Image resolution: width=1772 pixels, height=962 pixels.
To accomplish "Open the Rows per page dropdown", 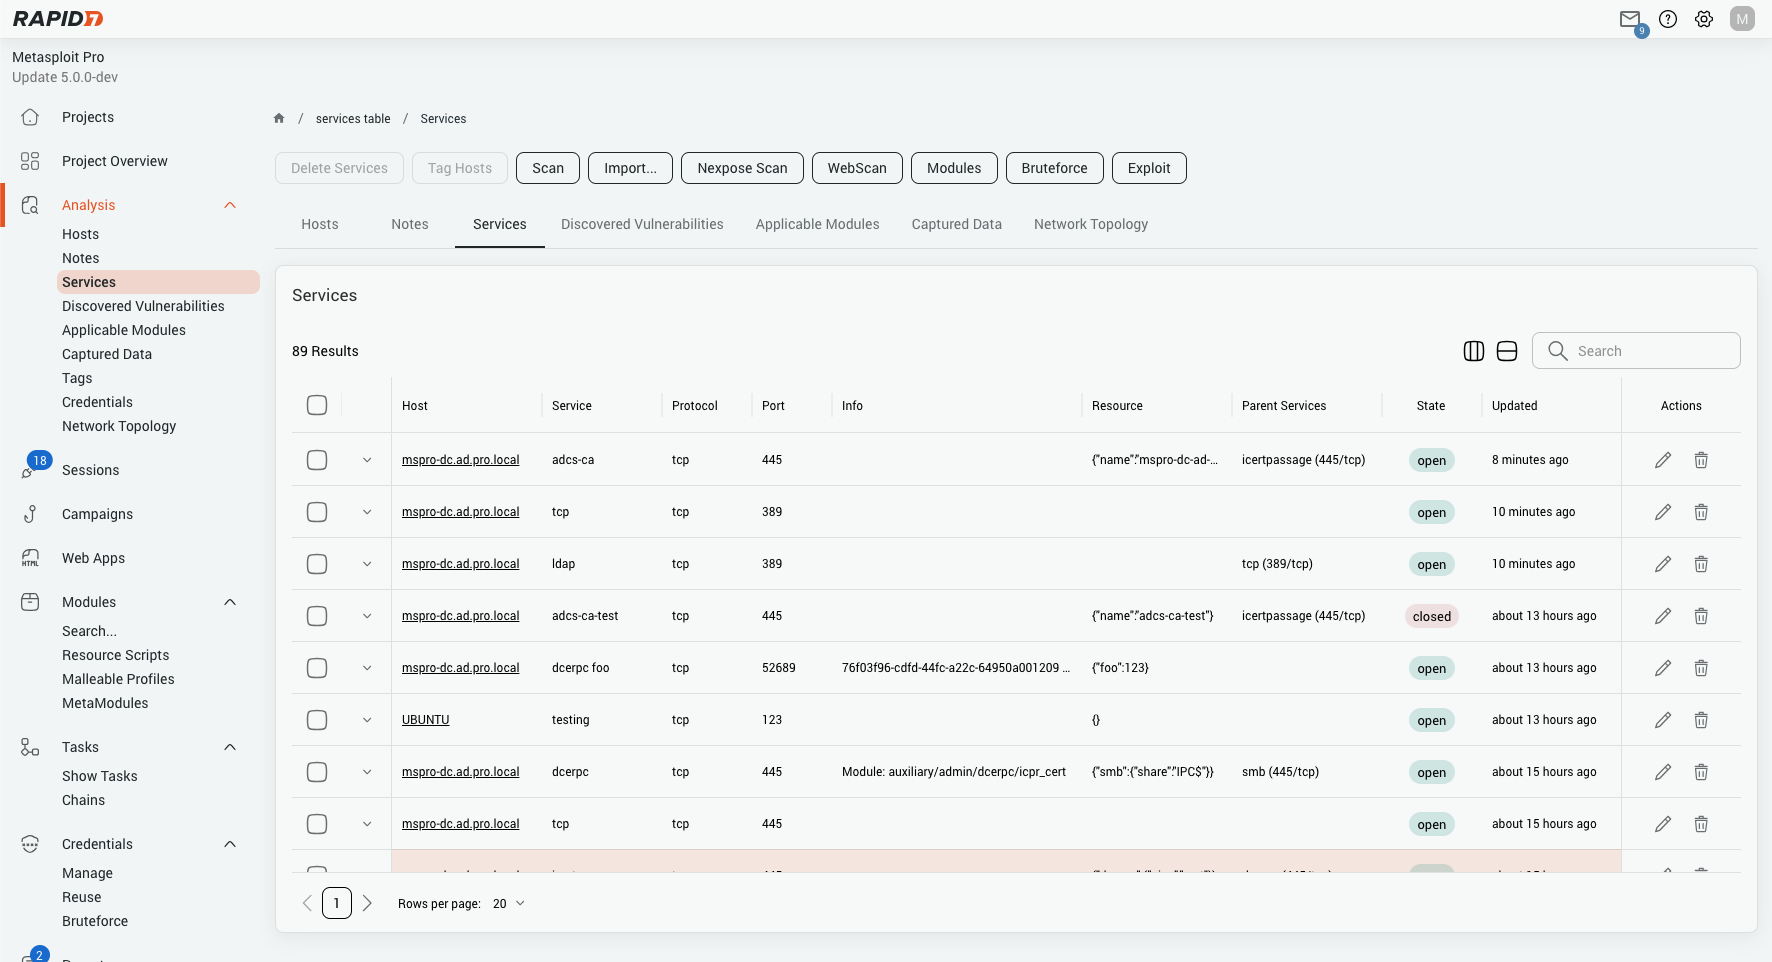I will pos(509,904).
